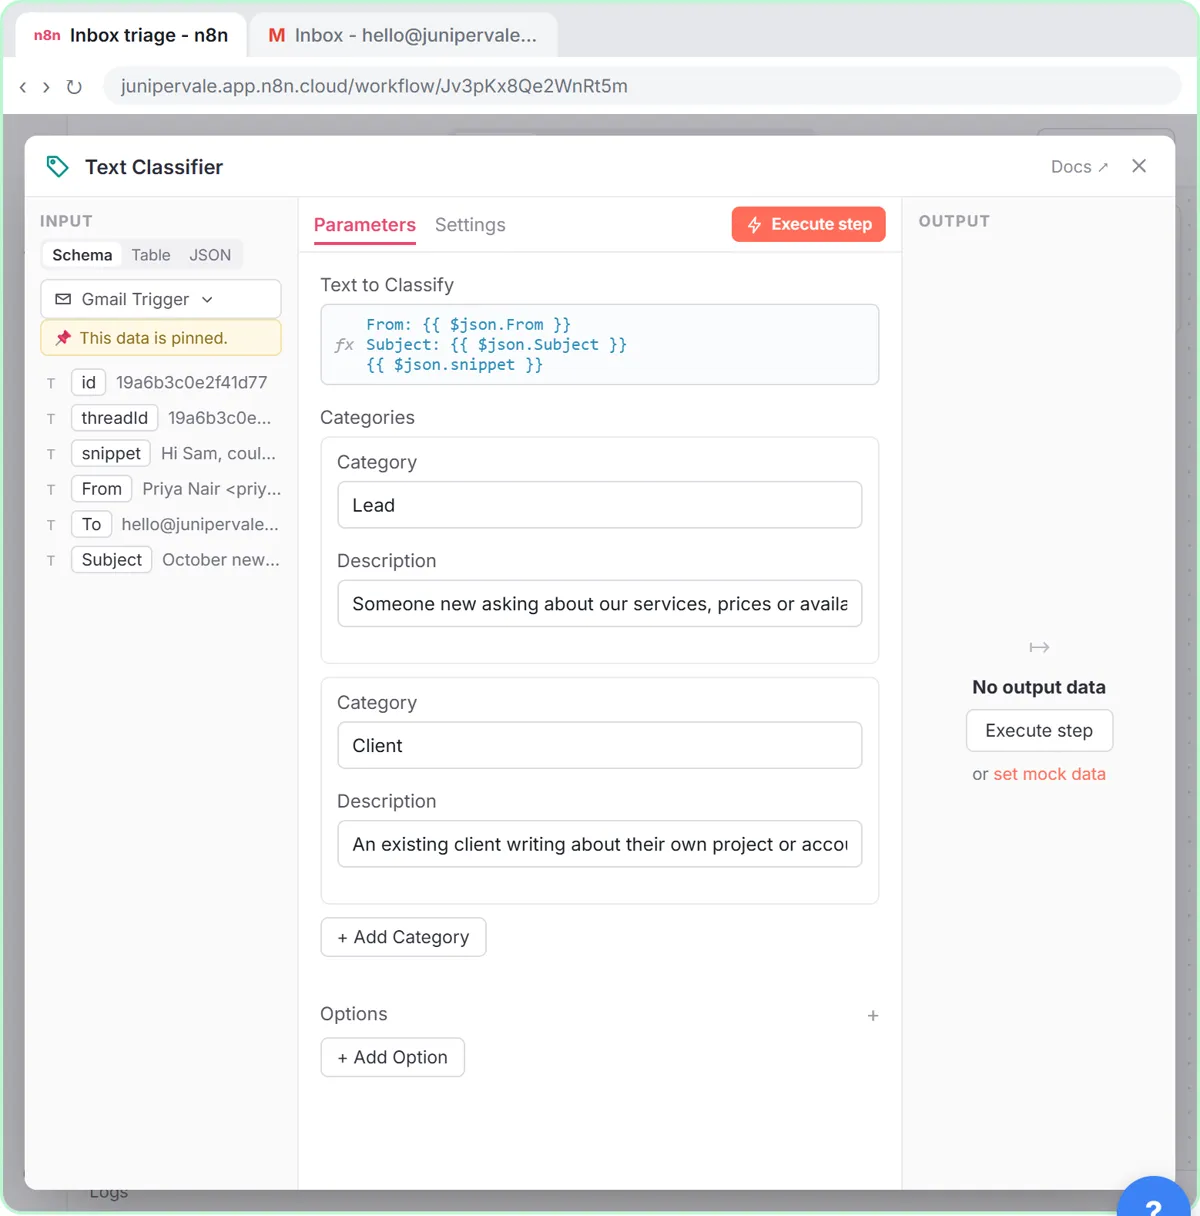The image size is (1200, 1216).
Task: Click the 'This data is pinned.' notice
Action: (161, 338)
